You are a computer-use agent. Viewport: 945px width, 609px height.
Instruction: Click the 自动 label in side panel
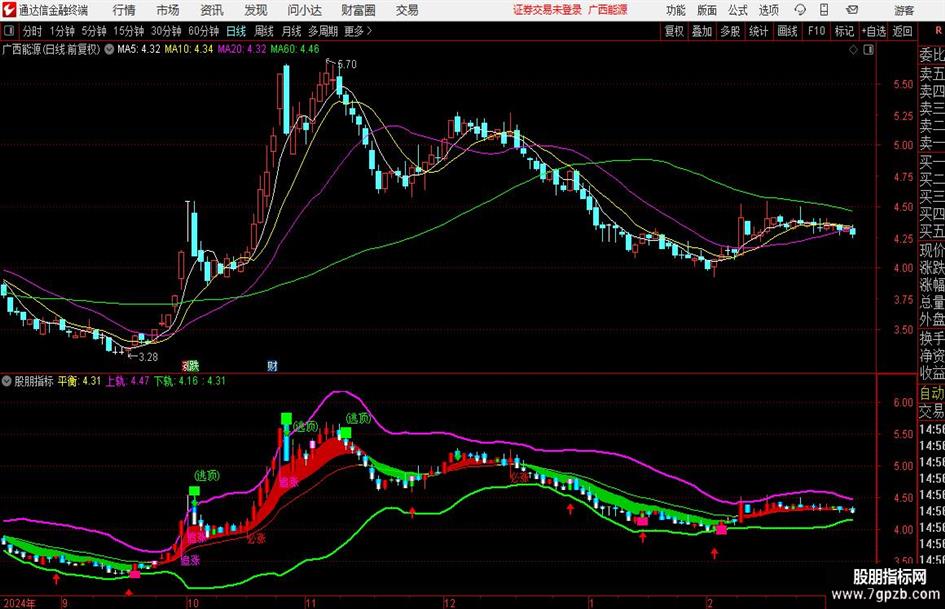click(x=931, y=394)
